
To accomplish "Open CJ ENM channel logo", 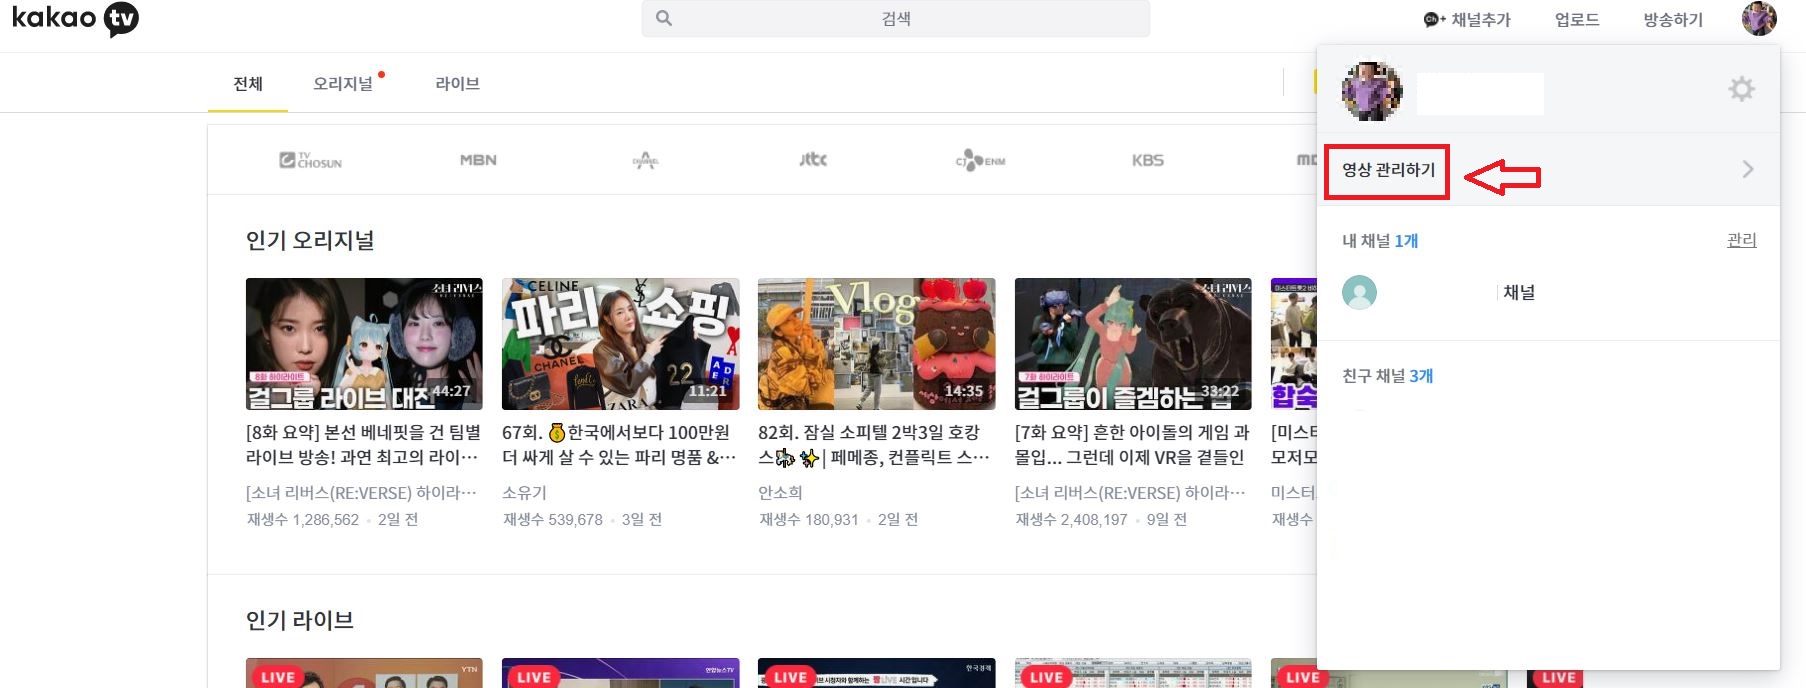I will [980, 160].
